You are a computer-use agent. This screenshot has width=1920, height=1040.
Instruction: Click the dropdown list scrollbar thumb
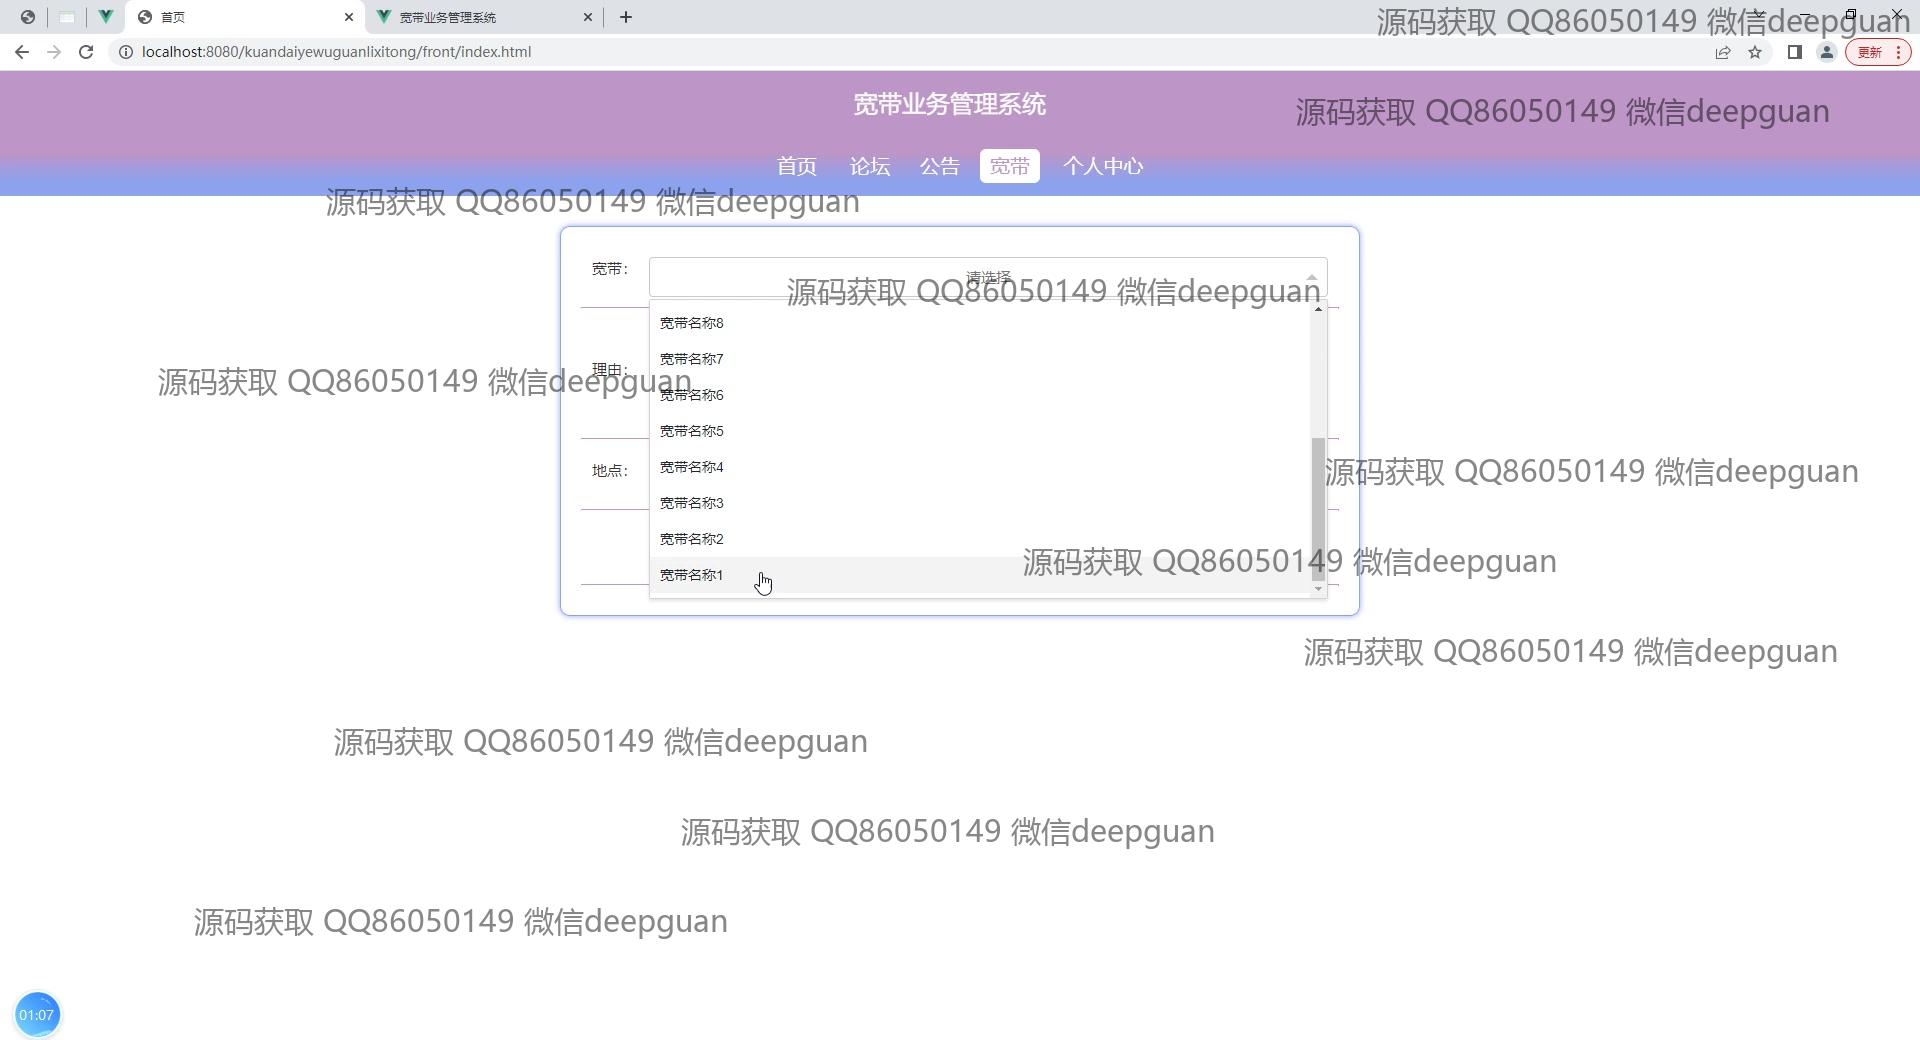(1318, 509)
